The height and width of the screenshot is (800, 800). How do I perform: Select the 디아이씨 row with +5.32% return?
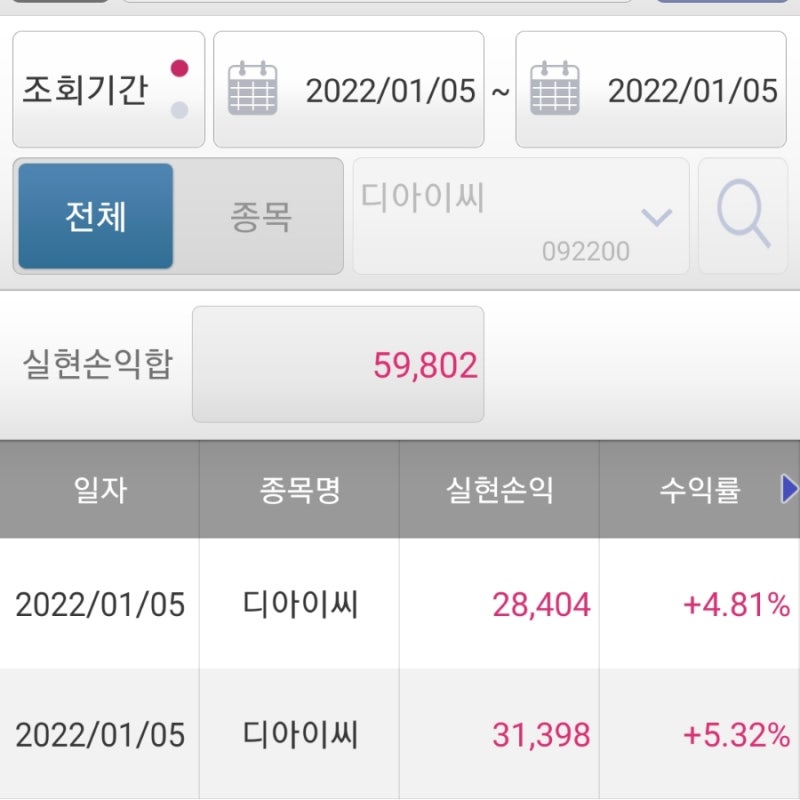click(x=400, y=734)
